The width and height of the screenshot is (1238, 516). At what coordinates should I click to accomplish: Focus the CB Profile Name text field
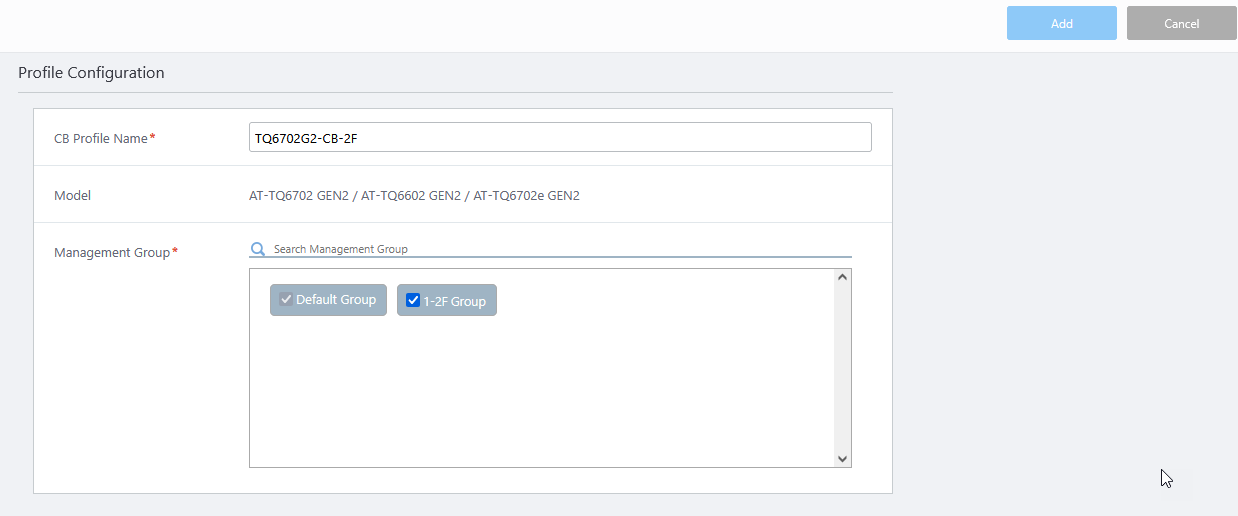[x=559, y=138]
